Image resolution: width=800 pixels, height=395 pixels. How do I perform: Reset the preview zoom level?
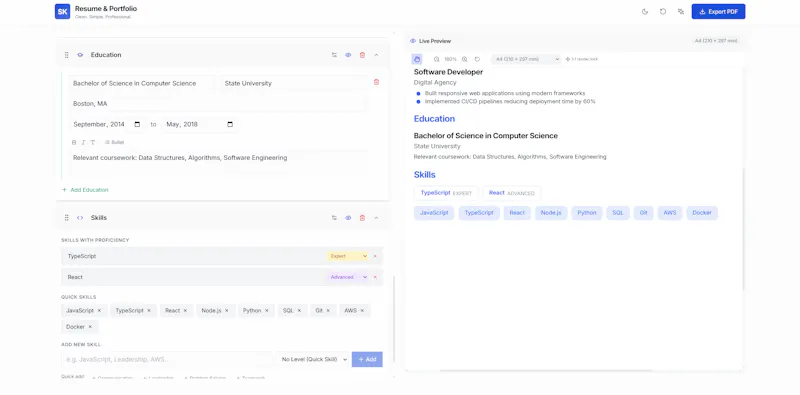tap(477, 59)
